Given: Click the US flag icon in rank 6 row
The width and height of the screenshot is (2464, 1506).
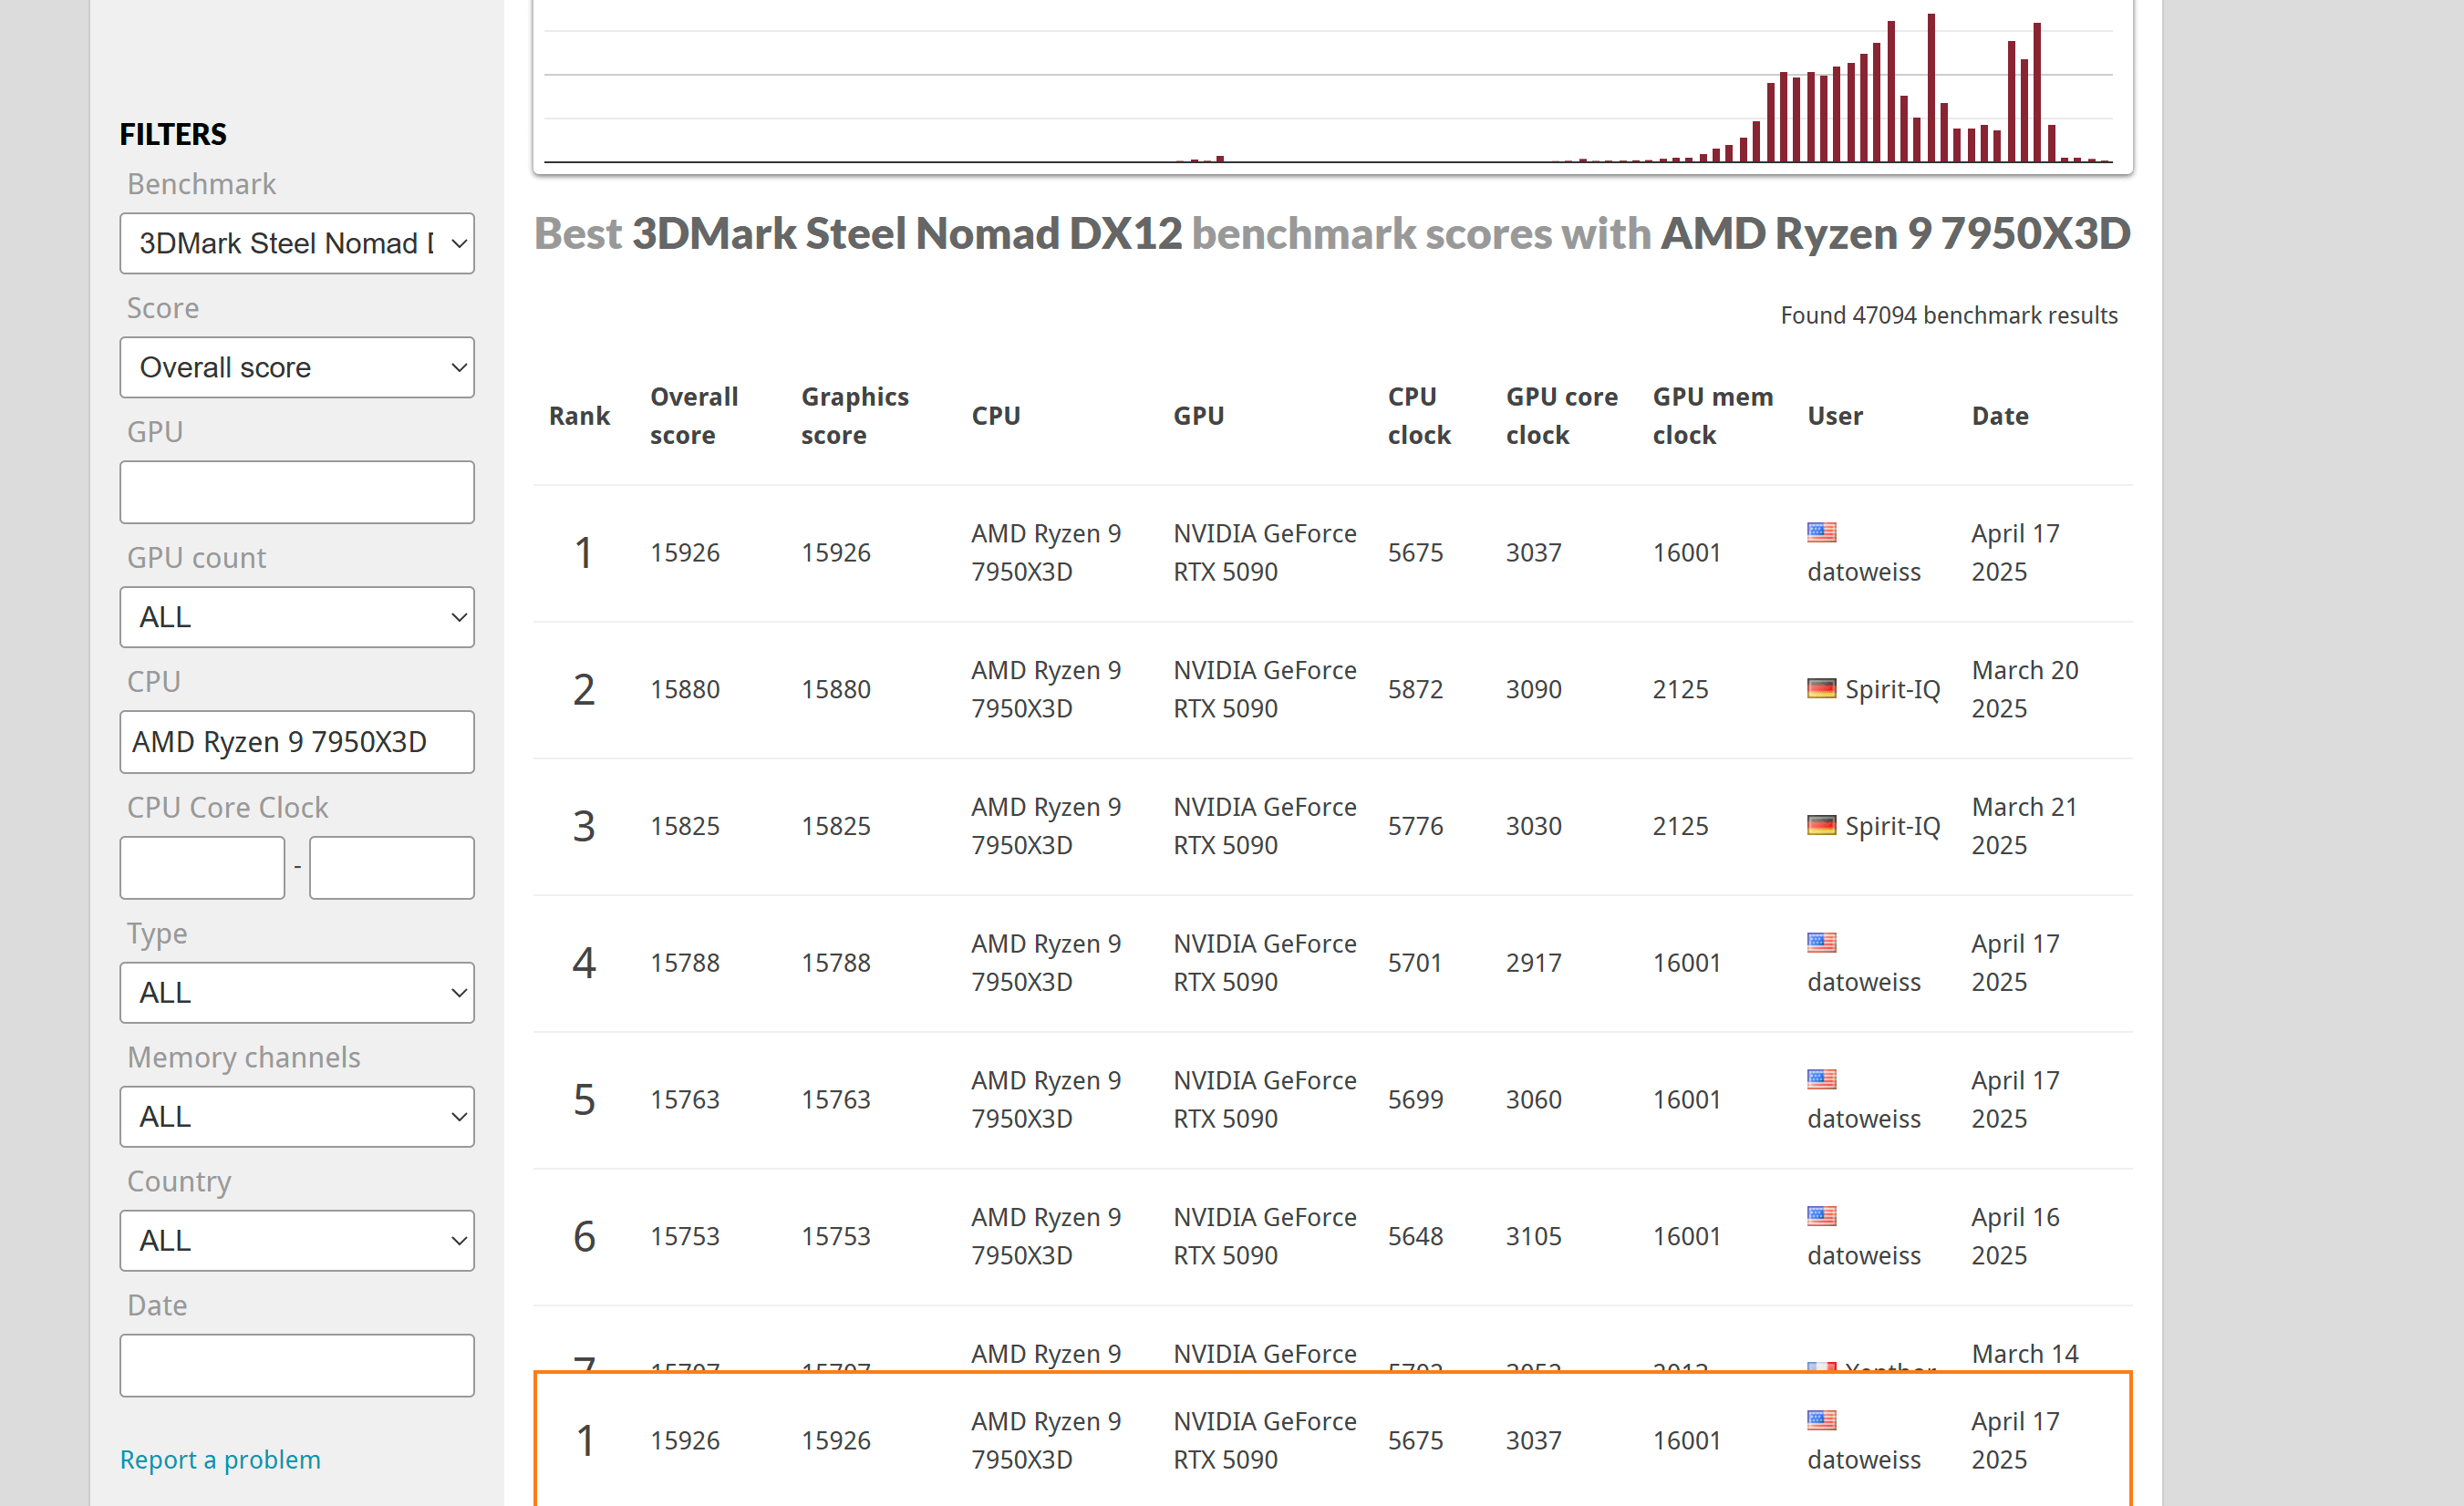Looking at the screenshot, I should coord(1821,1216).
